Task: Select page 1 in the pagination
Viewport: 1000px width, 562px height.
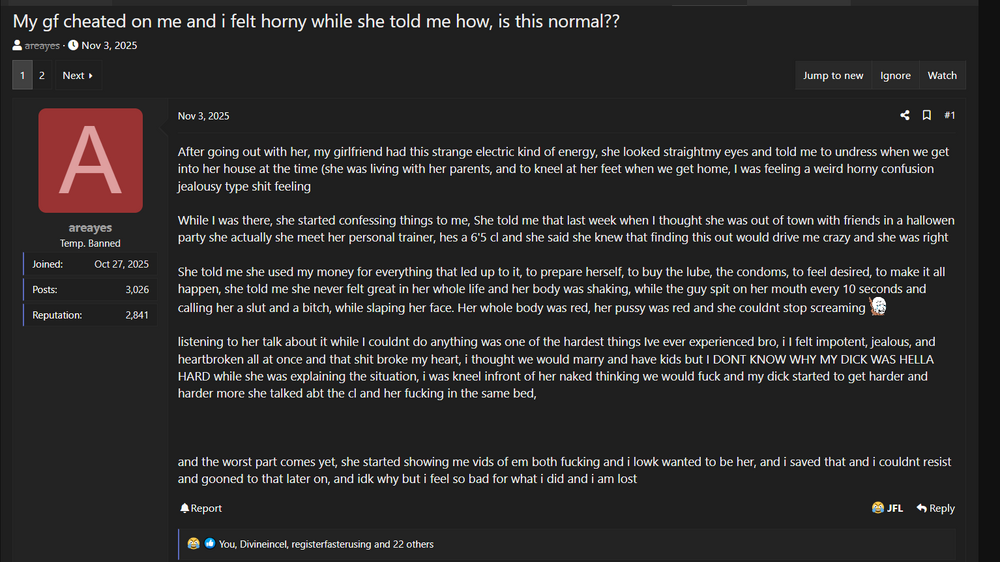Action: tap(23, 76)
